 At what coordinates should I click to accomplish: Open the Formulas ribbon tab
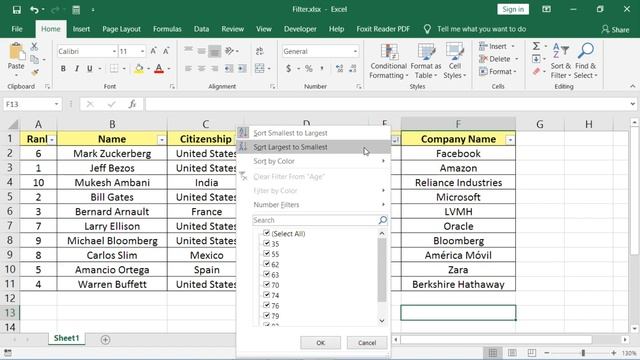167,29
